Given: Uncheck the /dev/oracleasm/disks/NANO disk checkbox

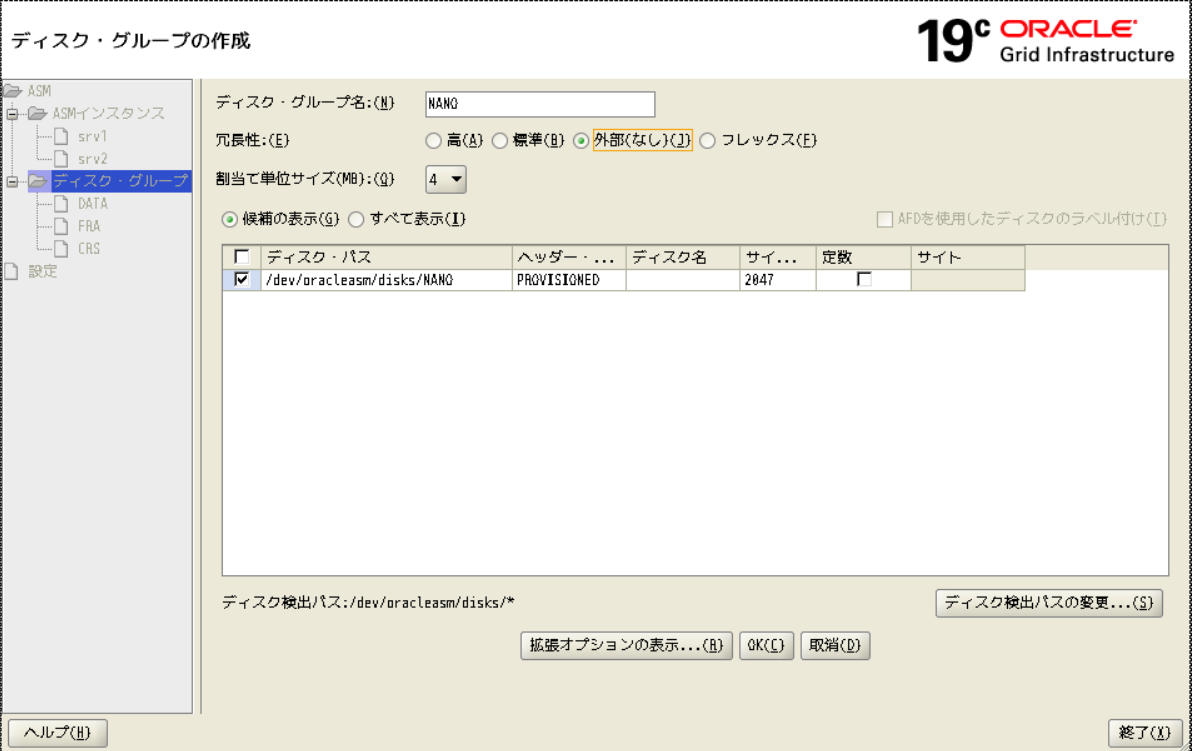Looking at the screenshot, I should click(242, 280).
